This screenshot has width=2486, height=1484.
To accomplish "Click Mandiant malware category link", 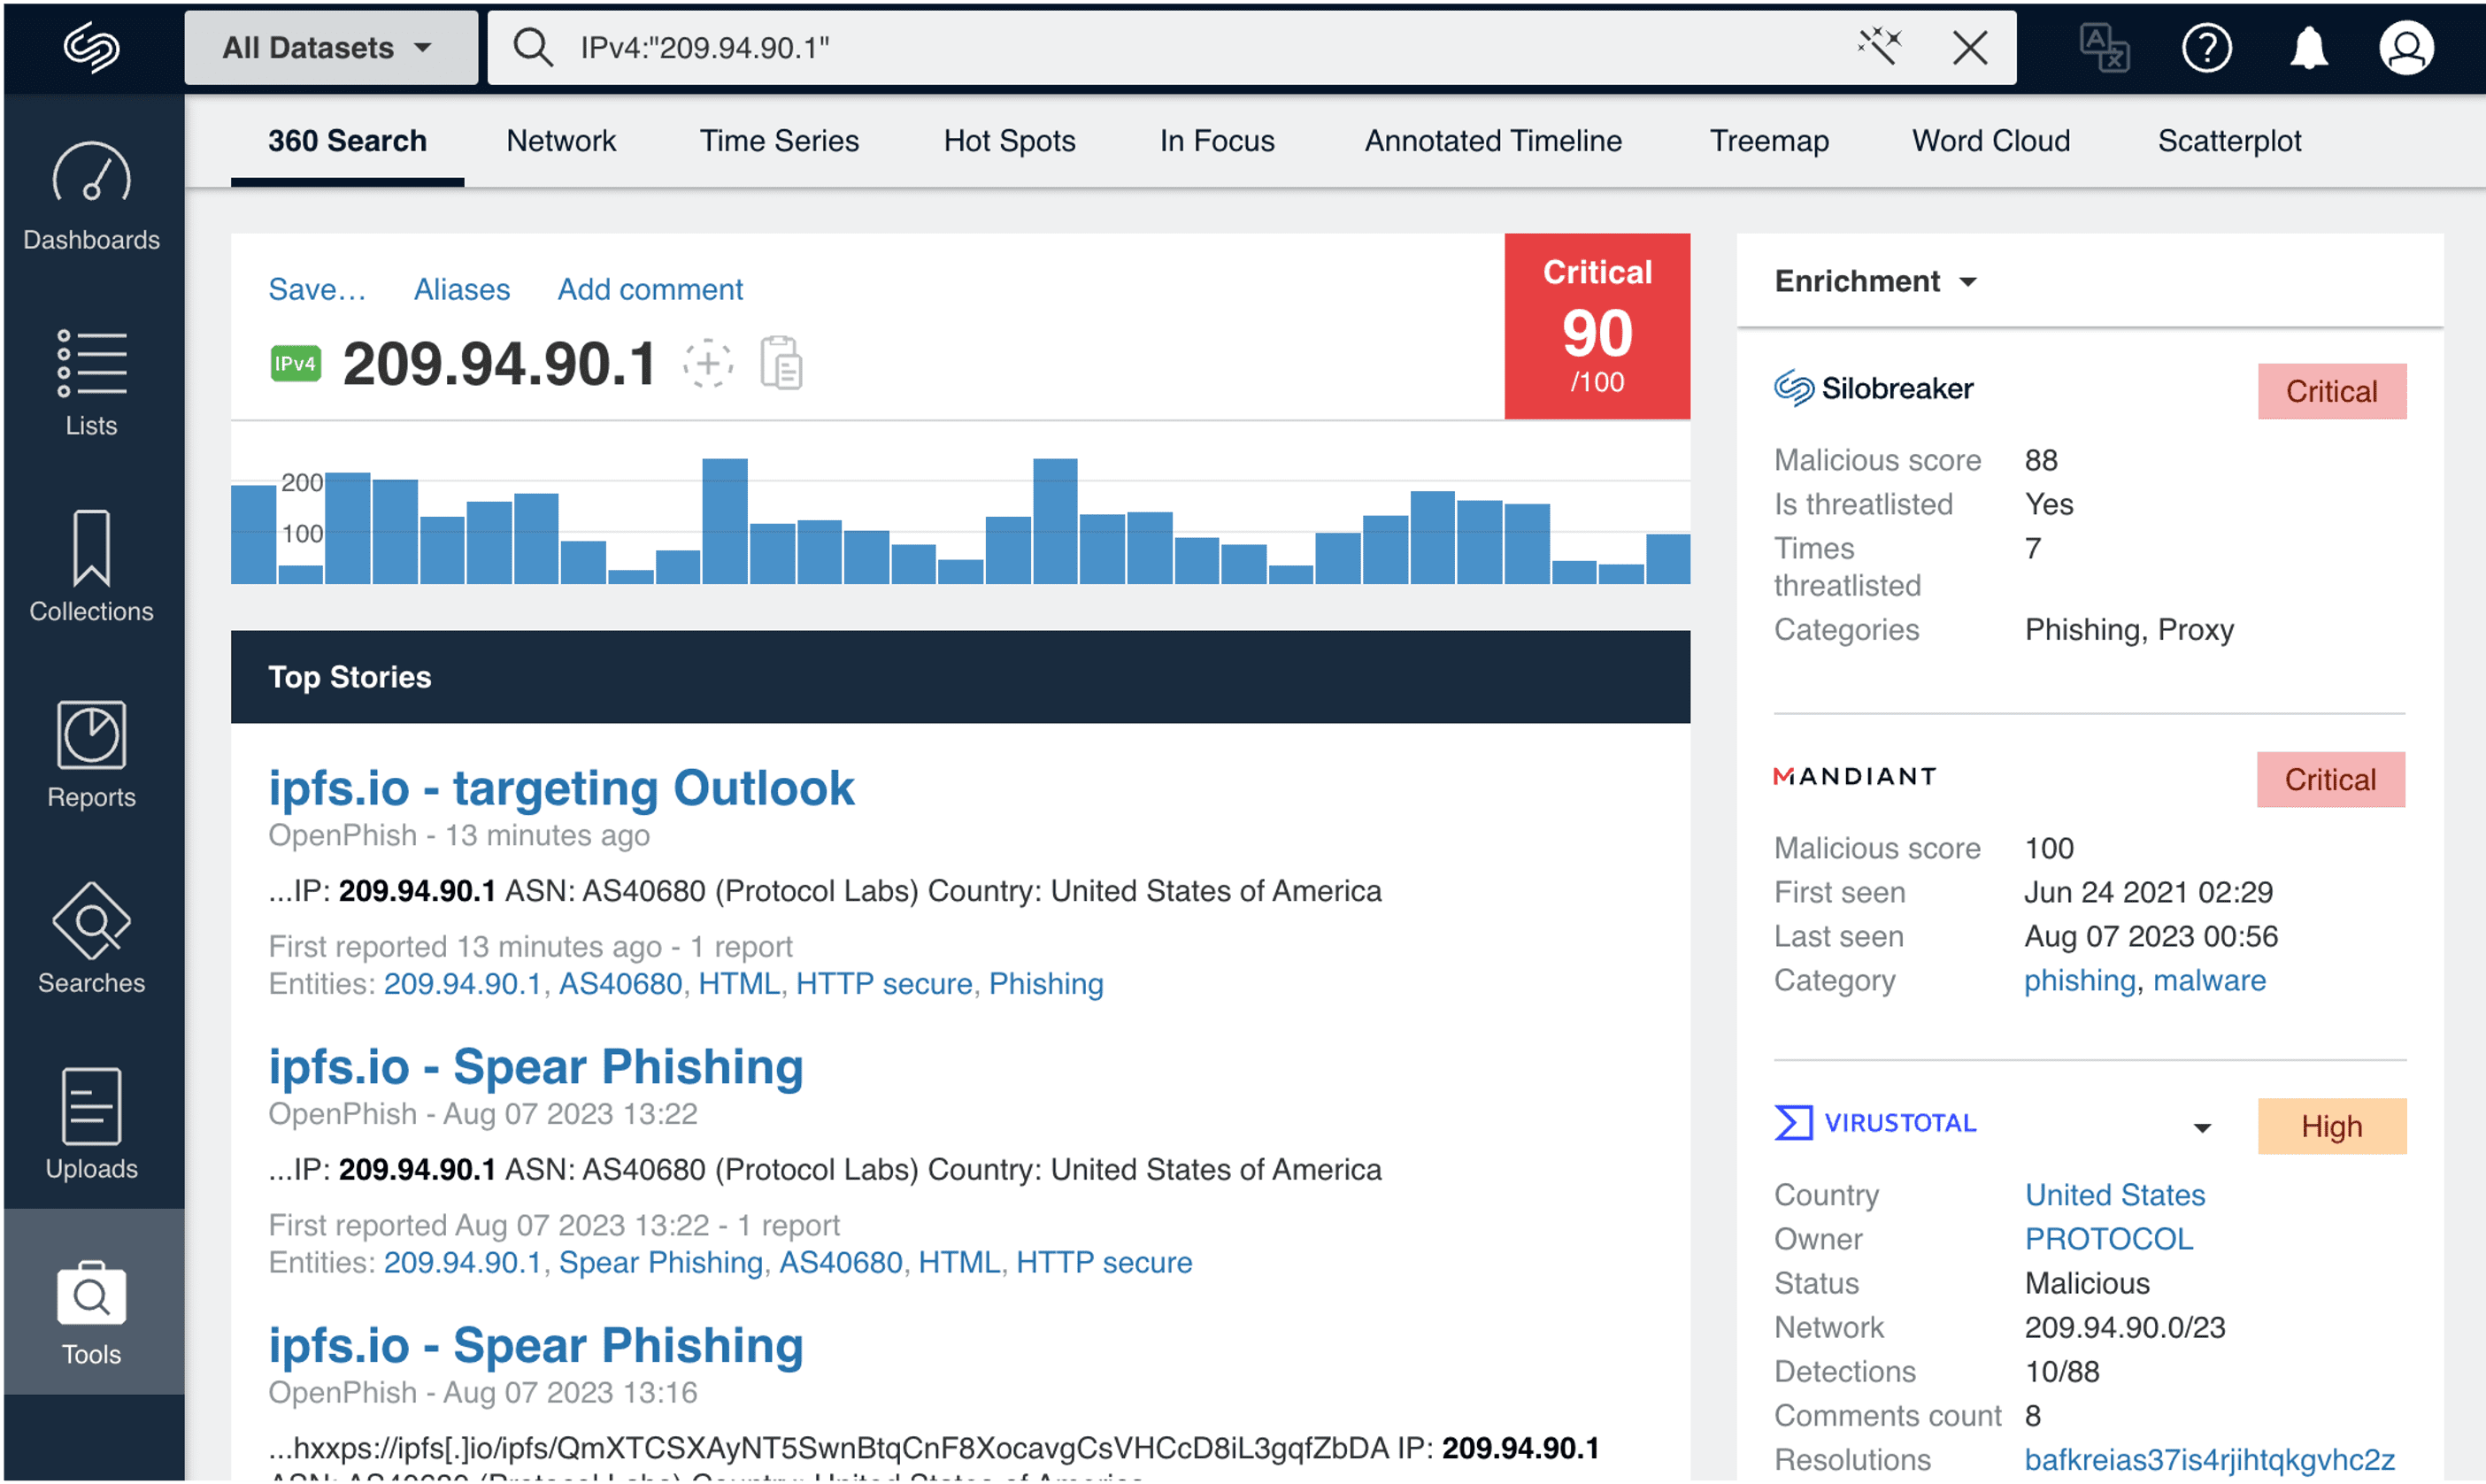I will tap(2209, 980).
